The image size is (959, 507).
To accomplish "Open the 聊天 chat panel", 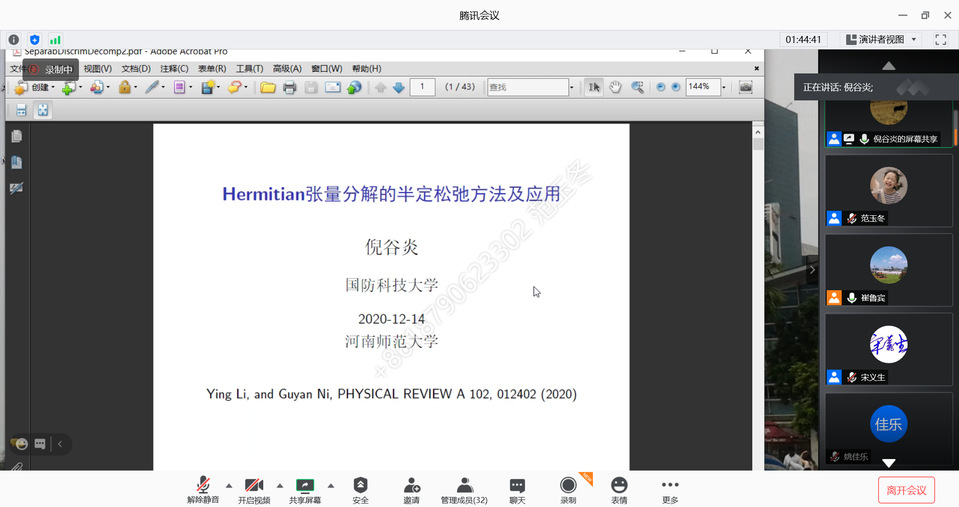I will (517, 489).
